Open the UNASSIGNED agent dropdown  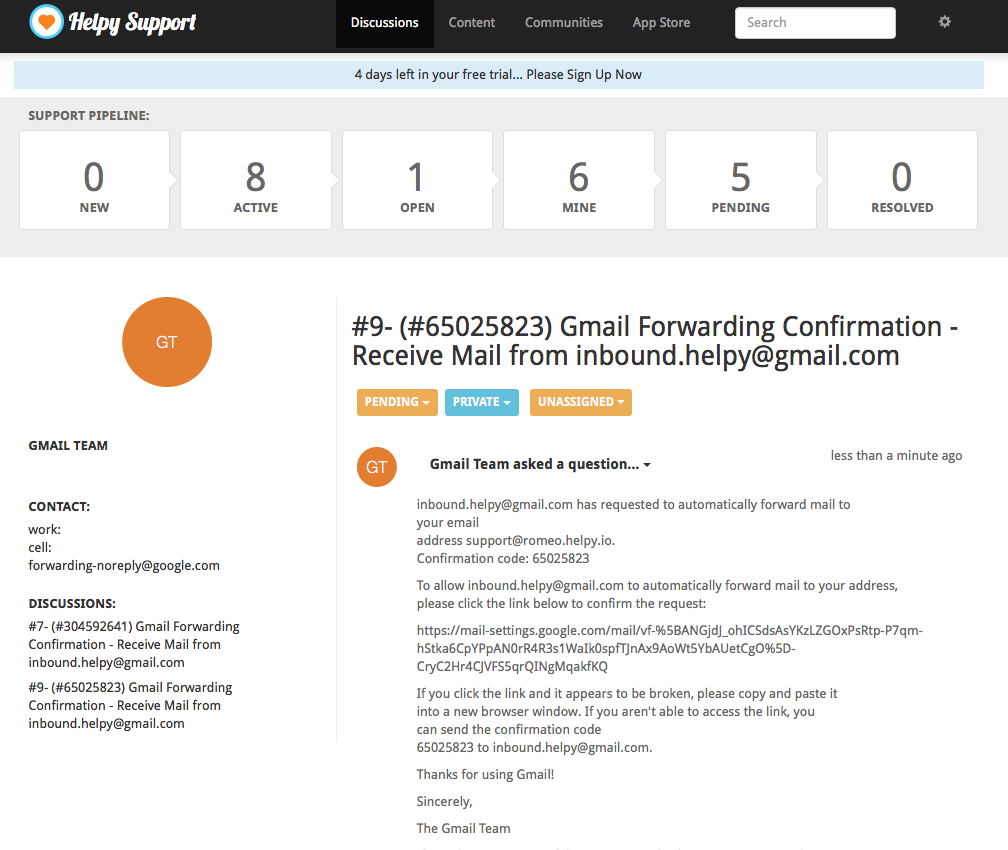click(x=580, y=402)
